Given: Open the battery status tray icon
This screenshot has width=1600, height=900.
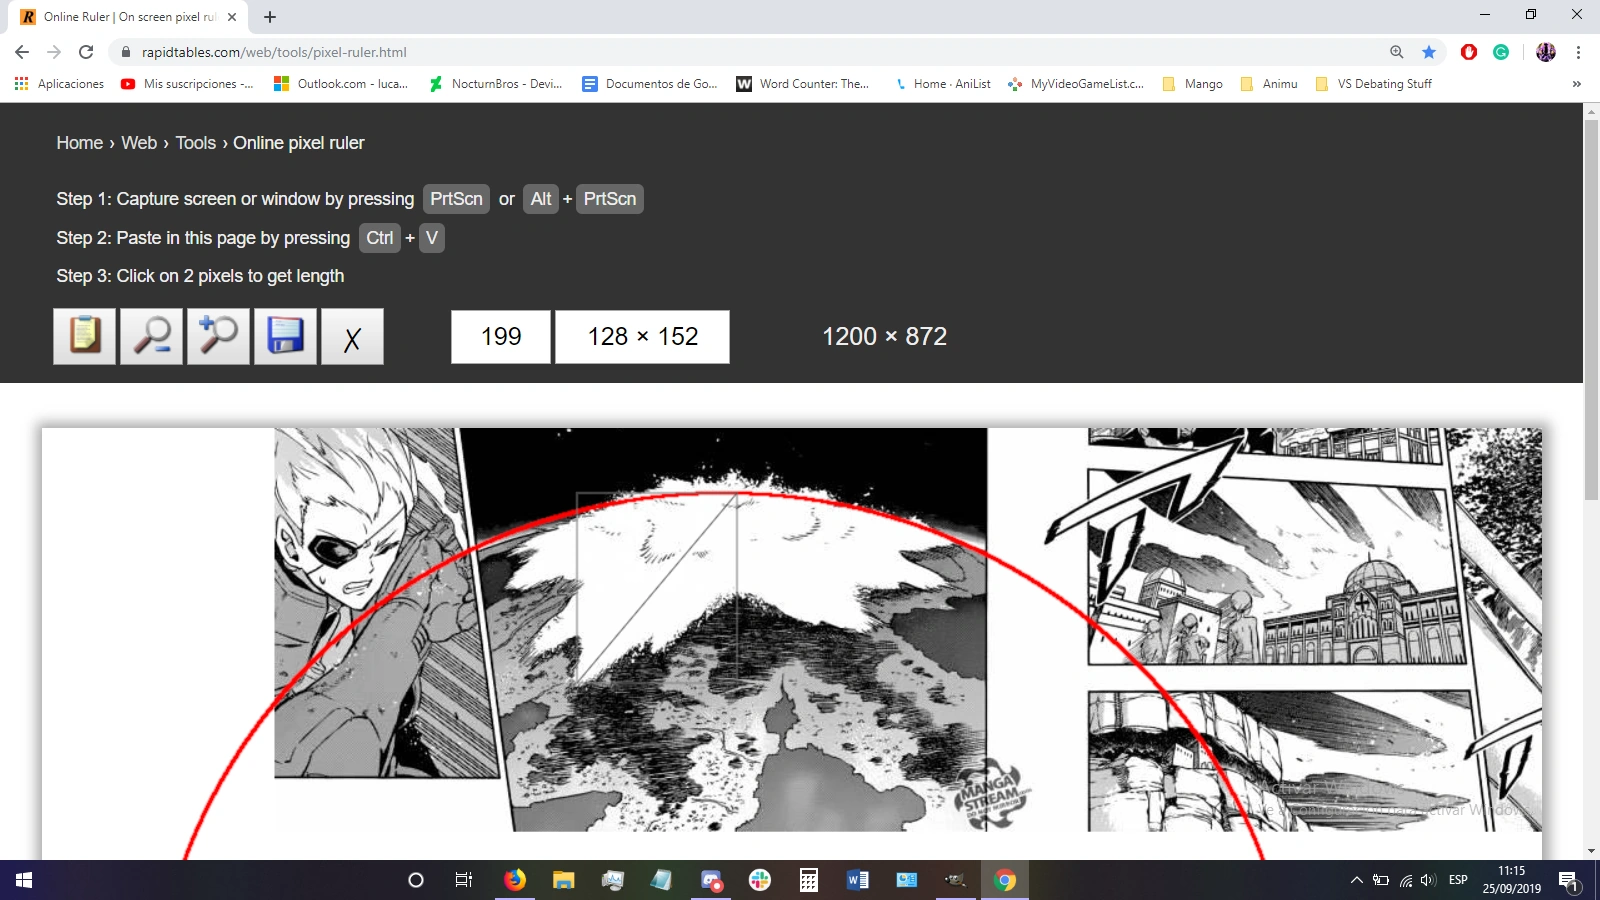Looking at the screenshot, I should pos(1381,880).
